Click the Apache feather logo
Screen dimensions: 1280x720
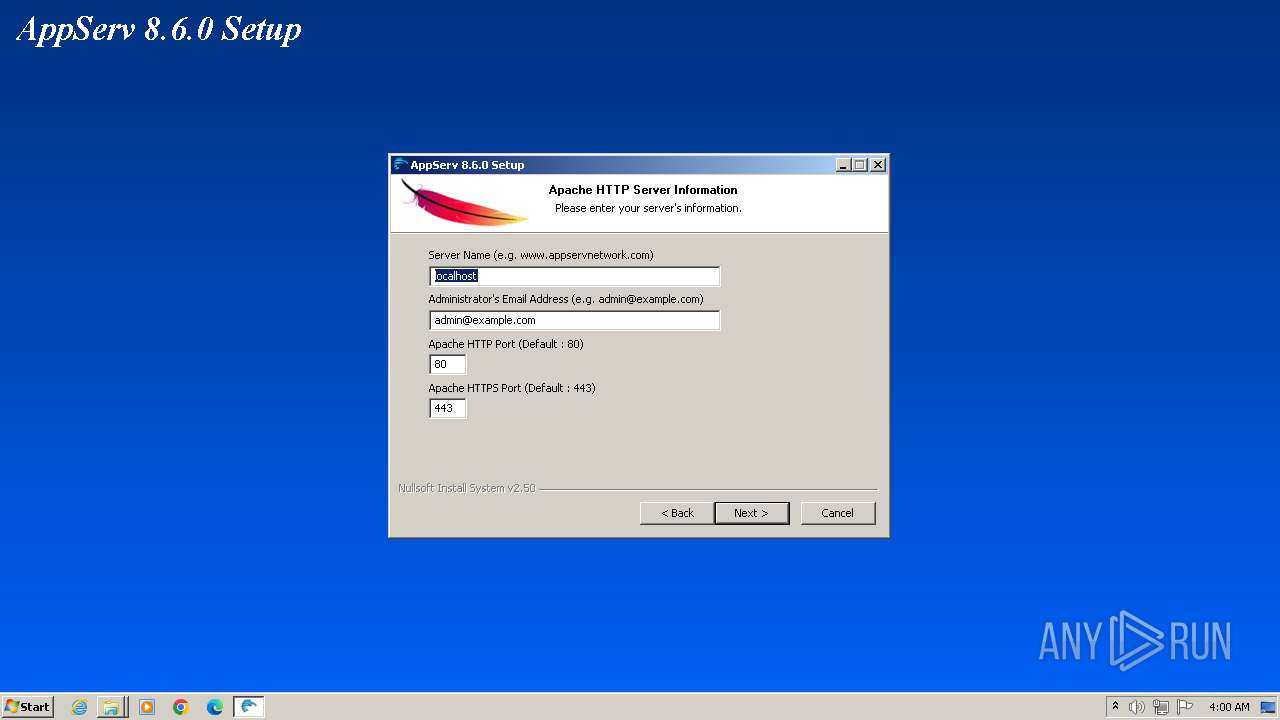click(x=463, y=203)
